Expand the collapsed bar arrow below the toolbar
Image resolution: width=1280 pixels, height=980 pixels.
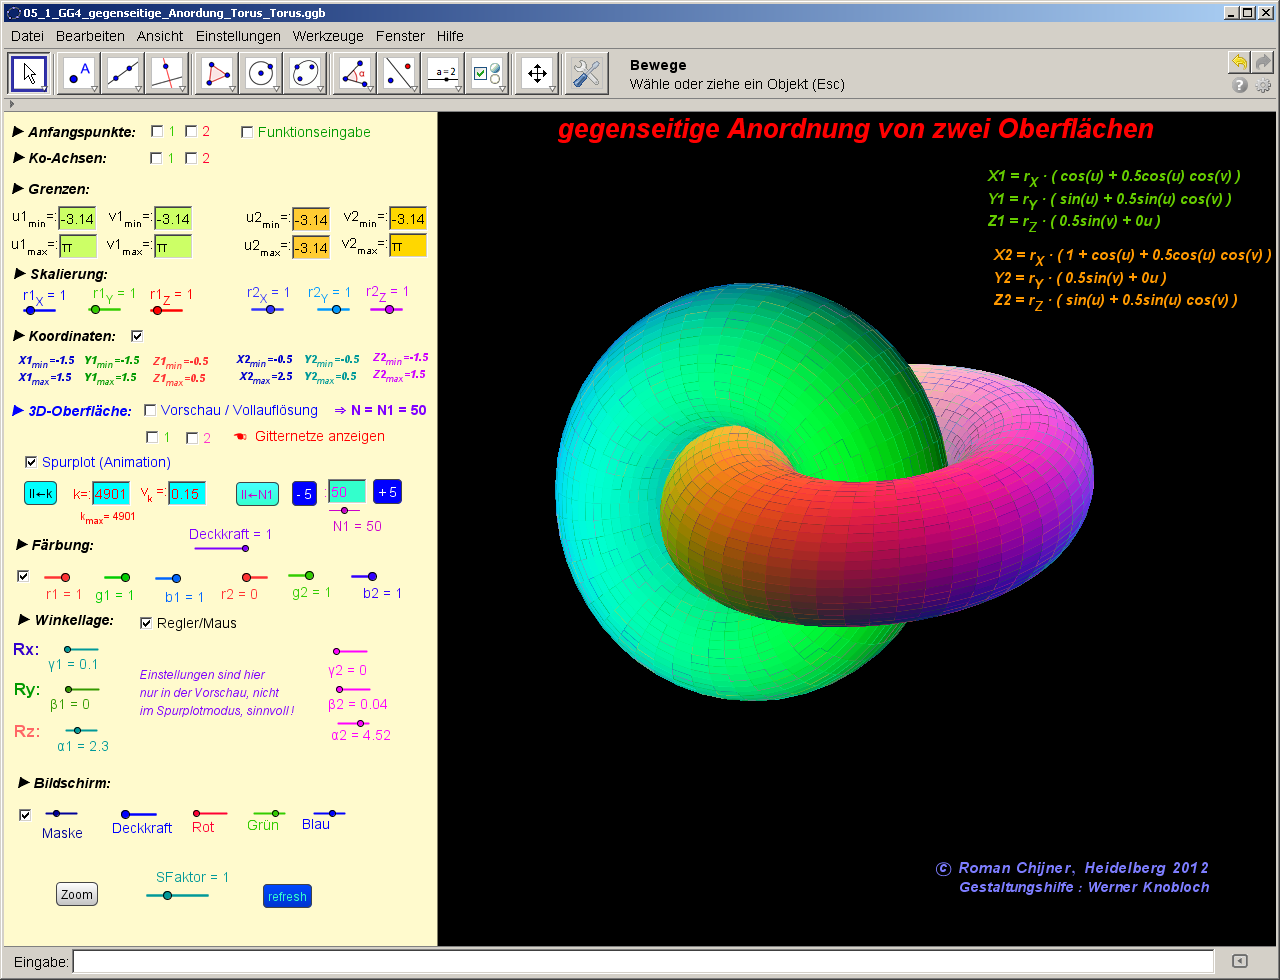11,104
